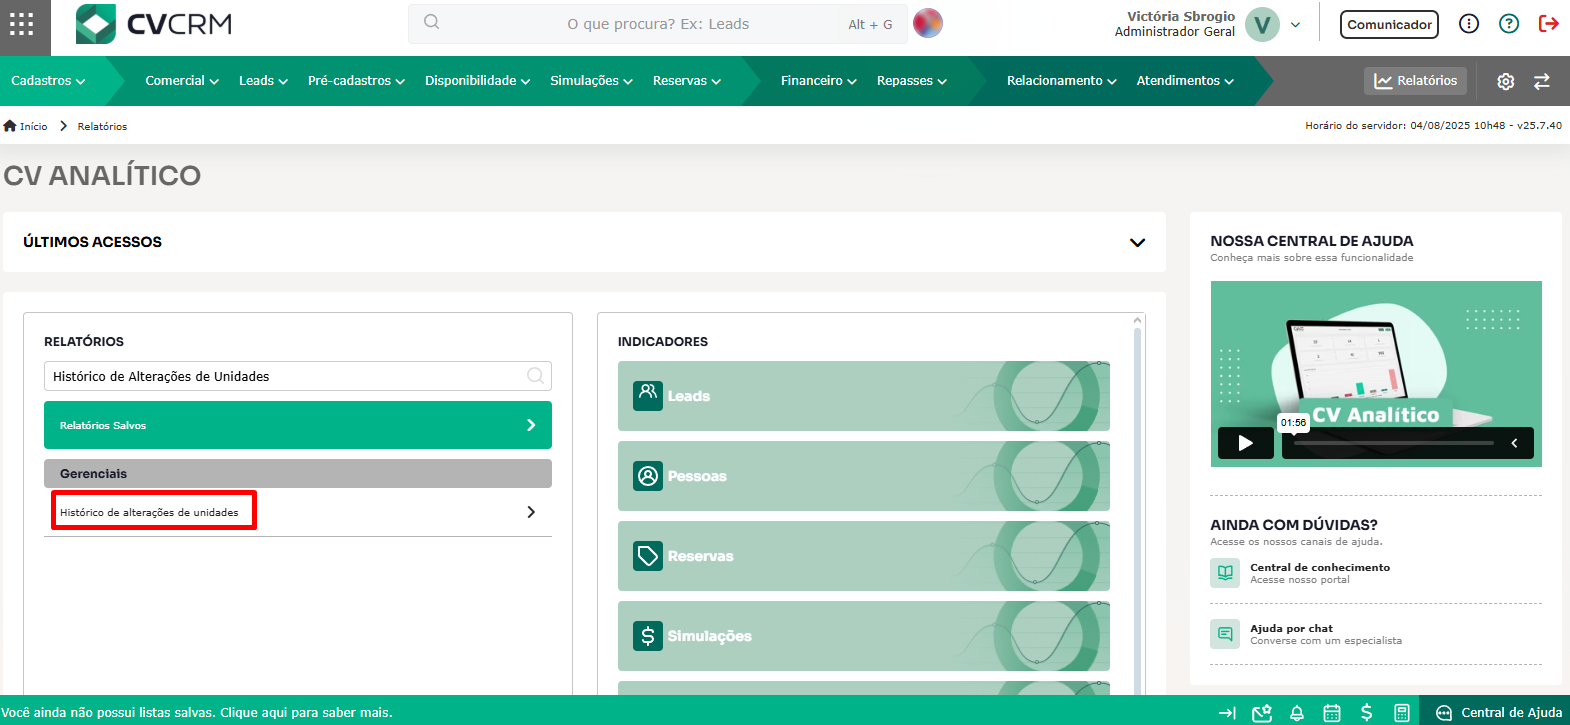Screen dimensions: 1570x725
Task: Open the Reservas navigation menu
Action: pos(687,81)
